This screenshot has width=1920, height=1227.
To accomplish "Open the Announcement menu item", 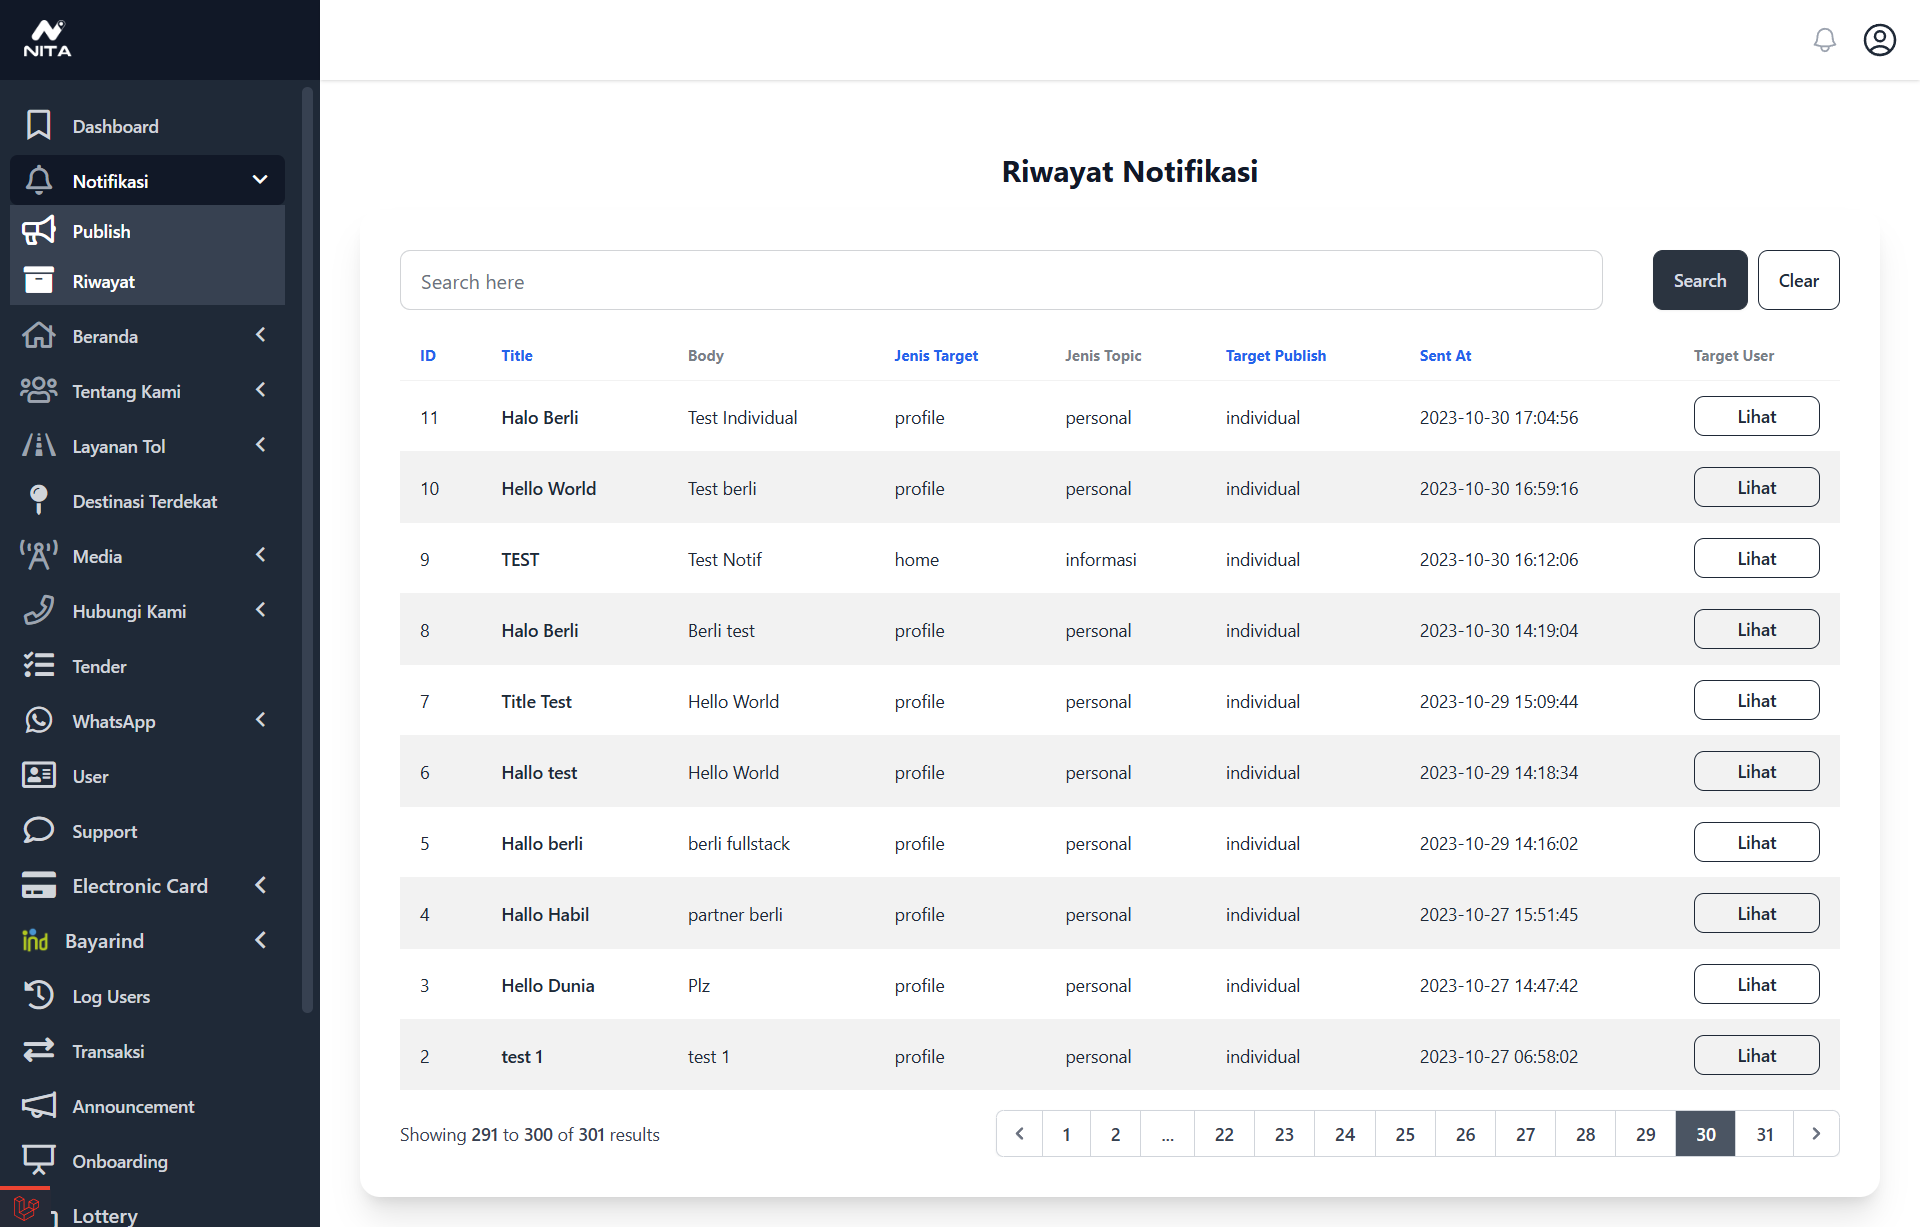I will click(x=133, y=1106).
